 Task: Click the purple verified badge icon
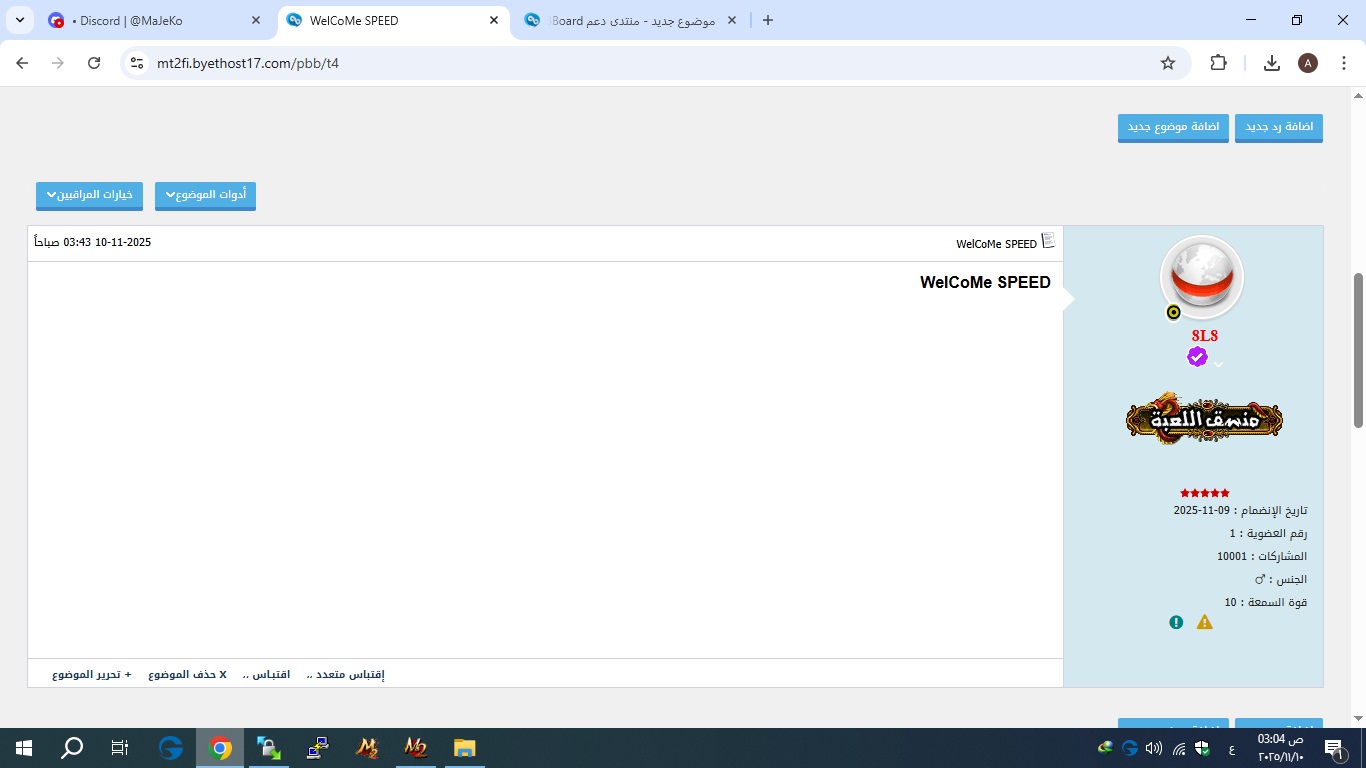pyautogui.click(x=1197, y=357)
